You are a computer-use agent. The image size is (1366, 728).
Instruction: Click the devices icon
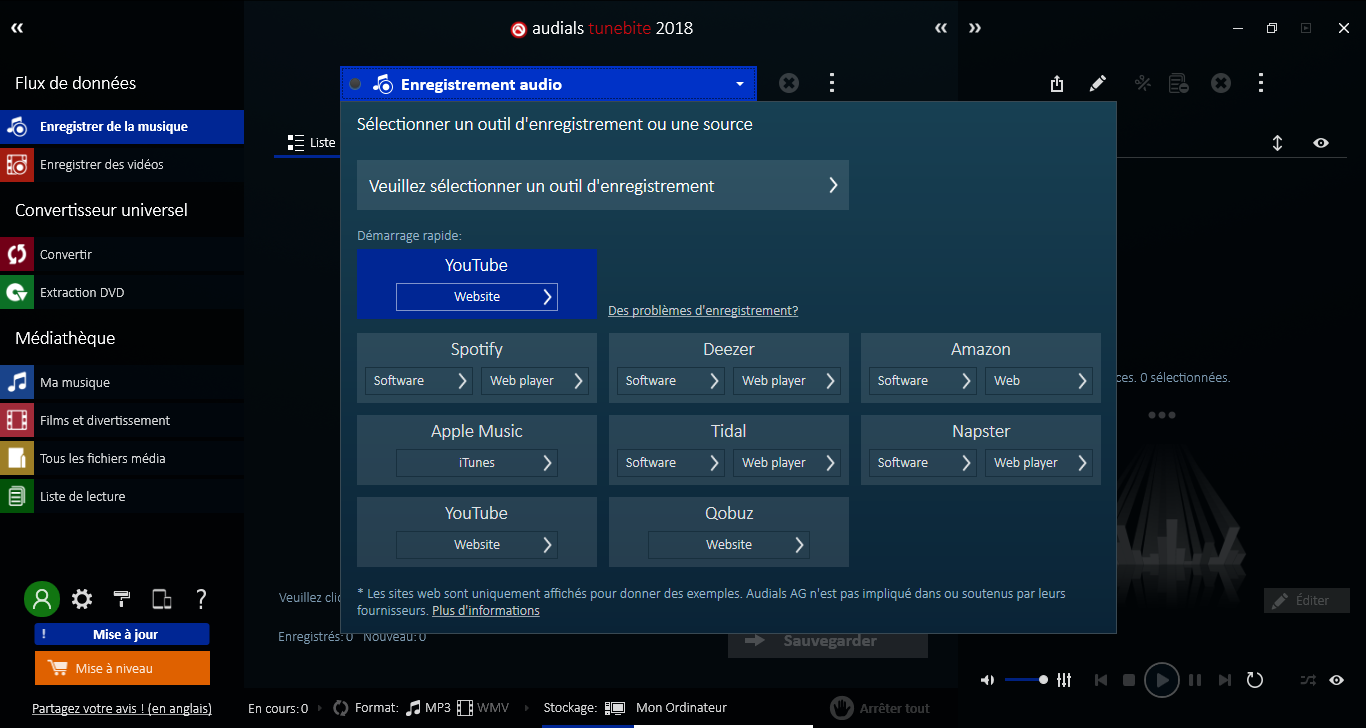(162, 599)
